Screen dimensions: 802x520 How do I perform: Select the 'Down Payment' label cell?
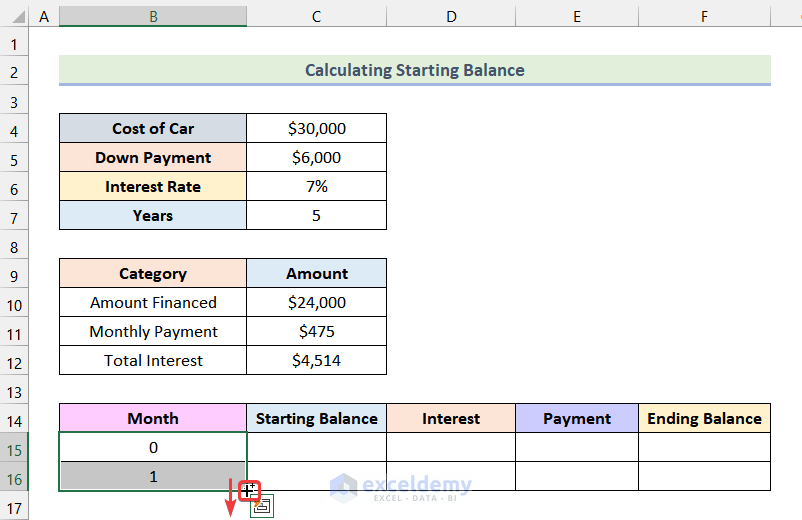[153, 157]
